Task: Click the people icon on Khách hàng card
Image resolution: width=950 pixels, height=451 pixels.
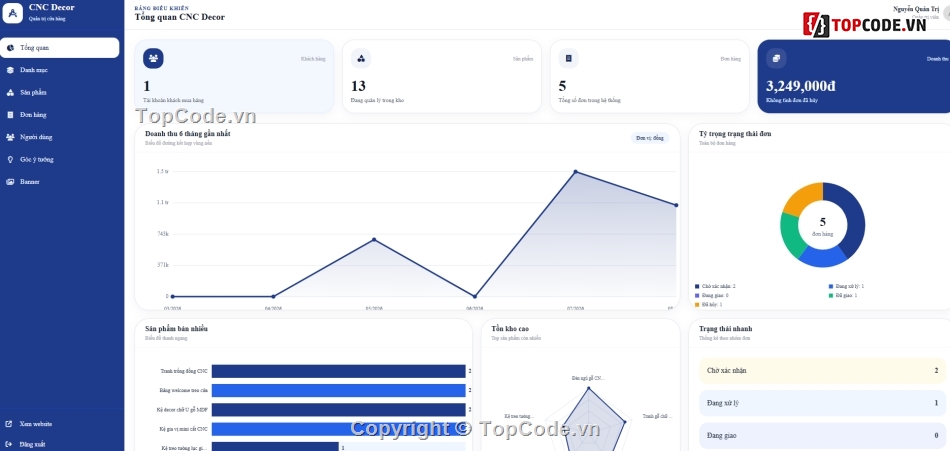Action: [x=153, y=58]
